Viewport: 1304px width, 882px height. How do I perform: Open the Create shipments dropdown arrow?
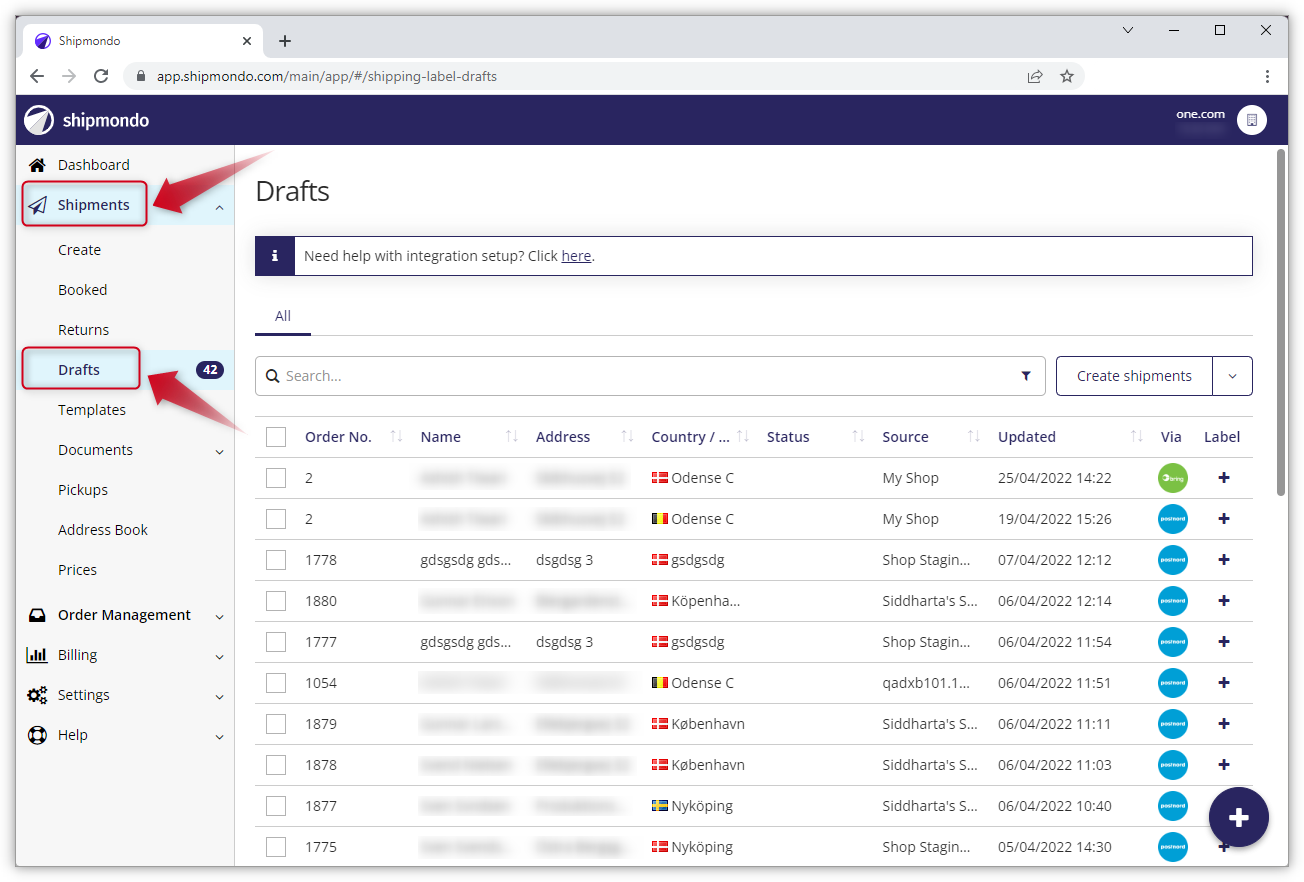[x=1232, y=376]
